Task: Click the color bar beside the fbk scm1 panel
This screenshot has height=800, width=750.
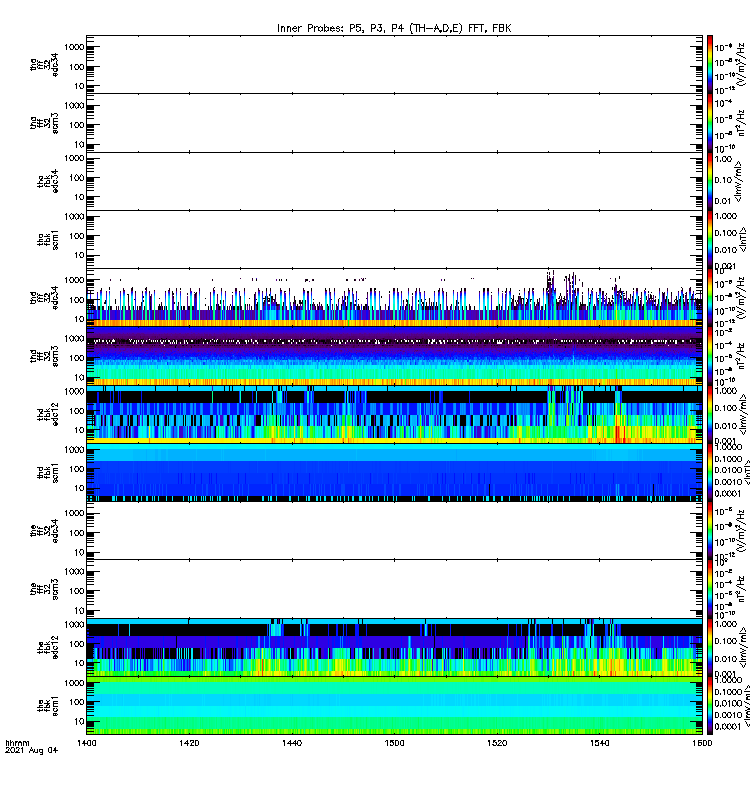Action: 710,706
